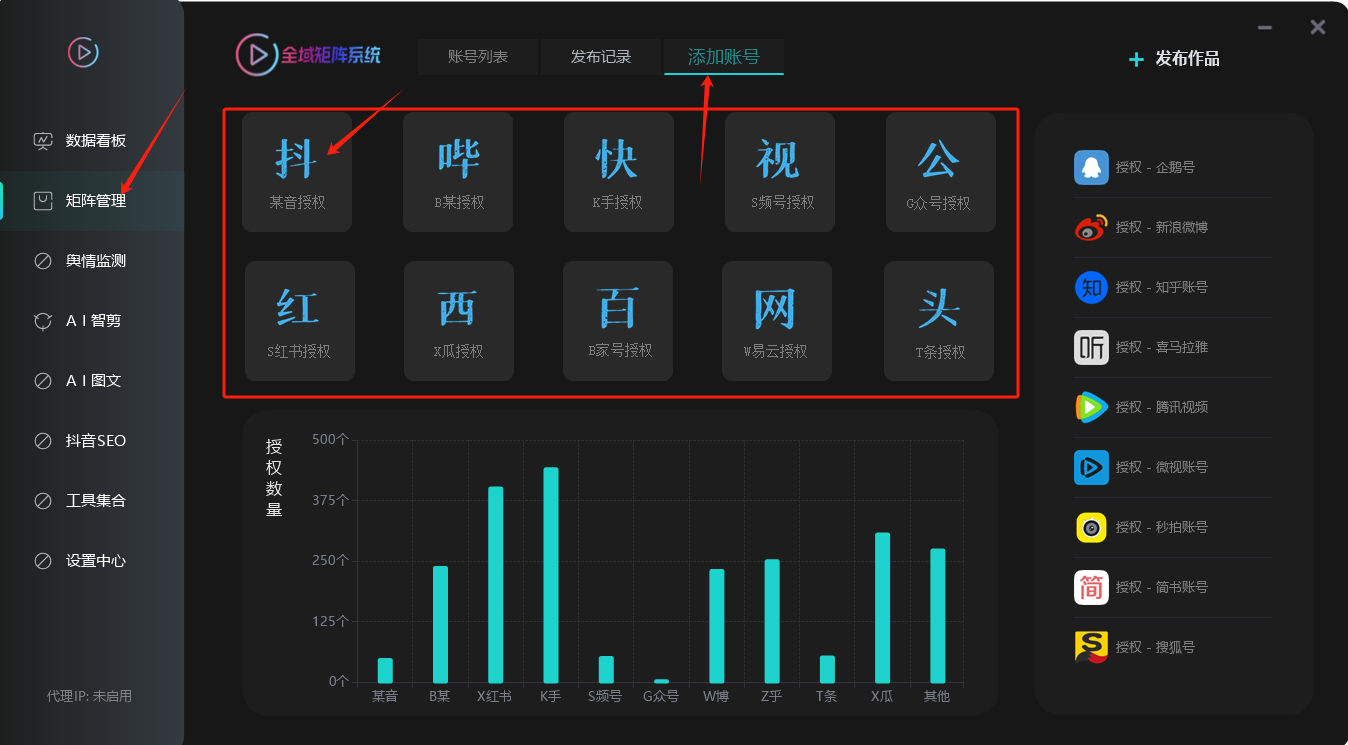Click the 知乎 icon
This screenshot has height=745, width=1348.
tap(1091, 287)
